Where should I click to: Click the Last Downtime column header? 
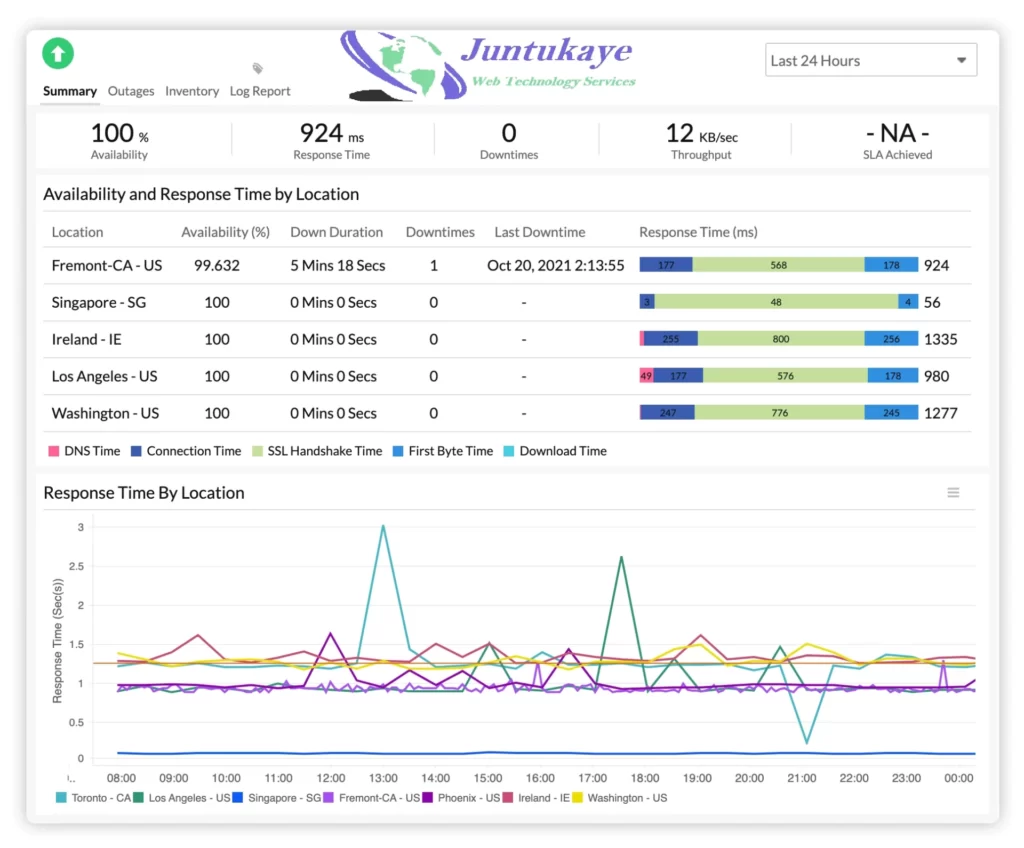click(x=539, y=232)
